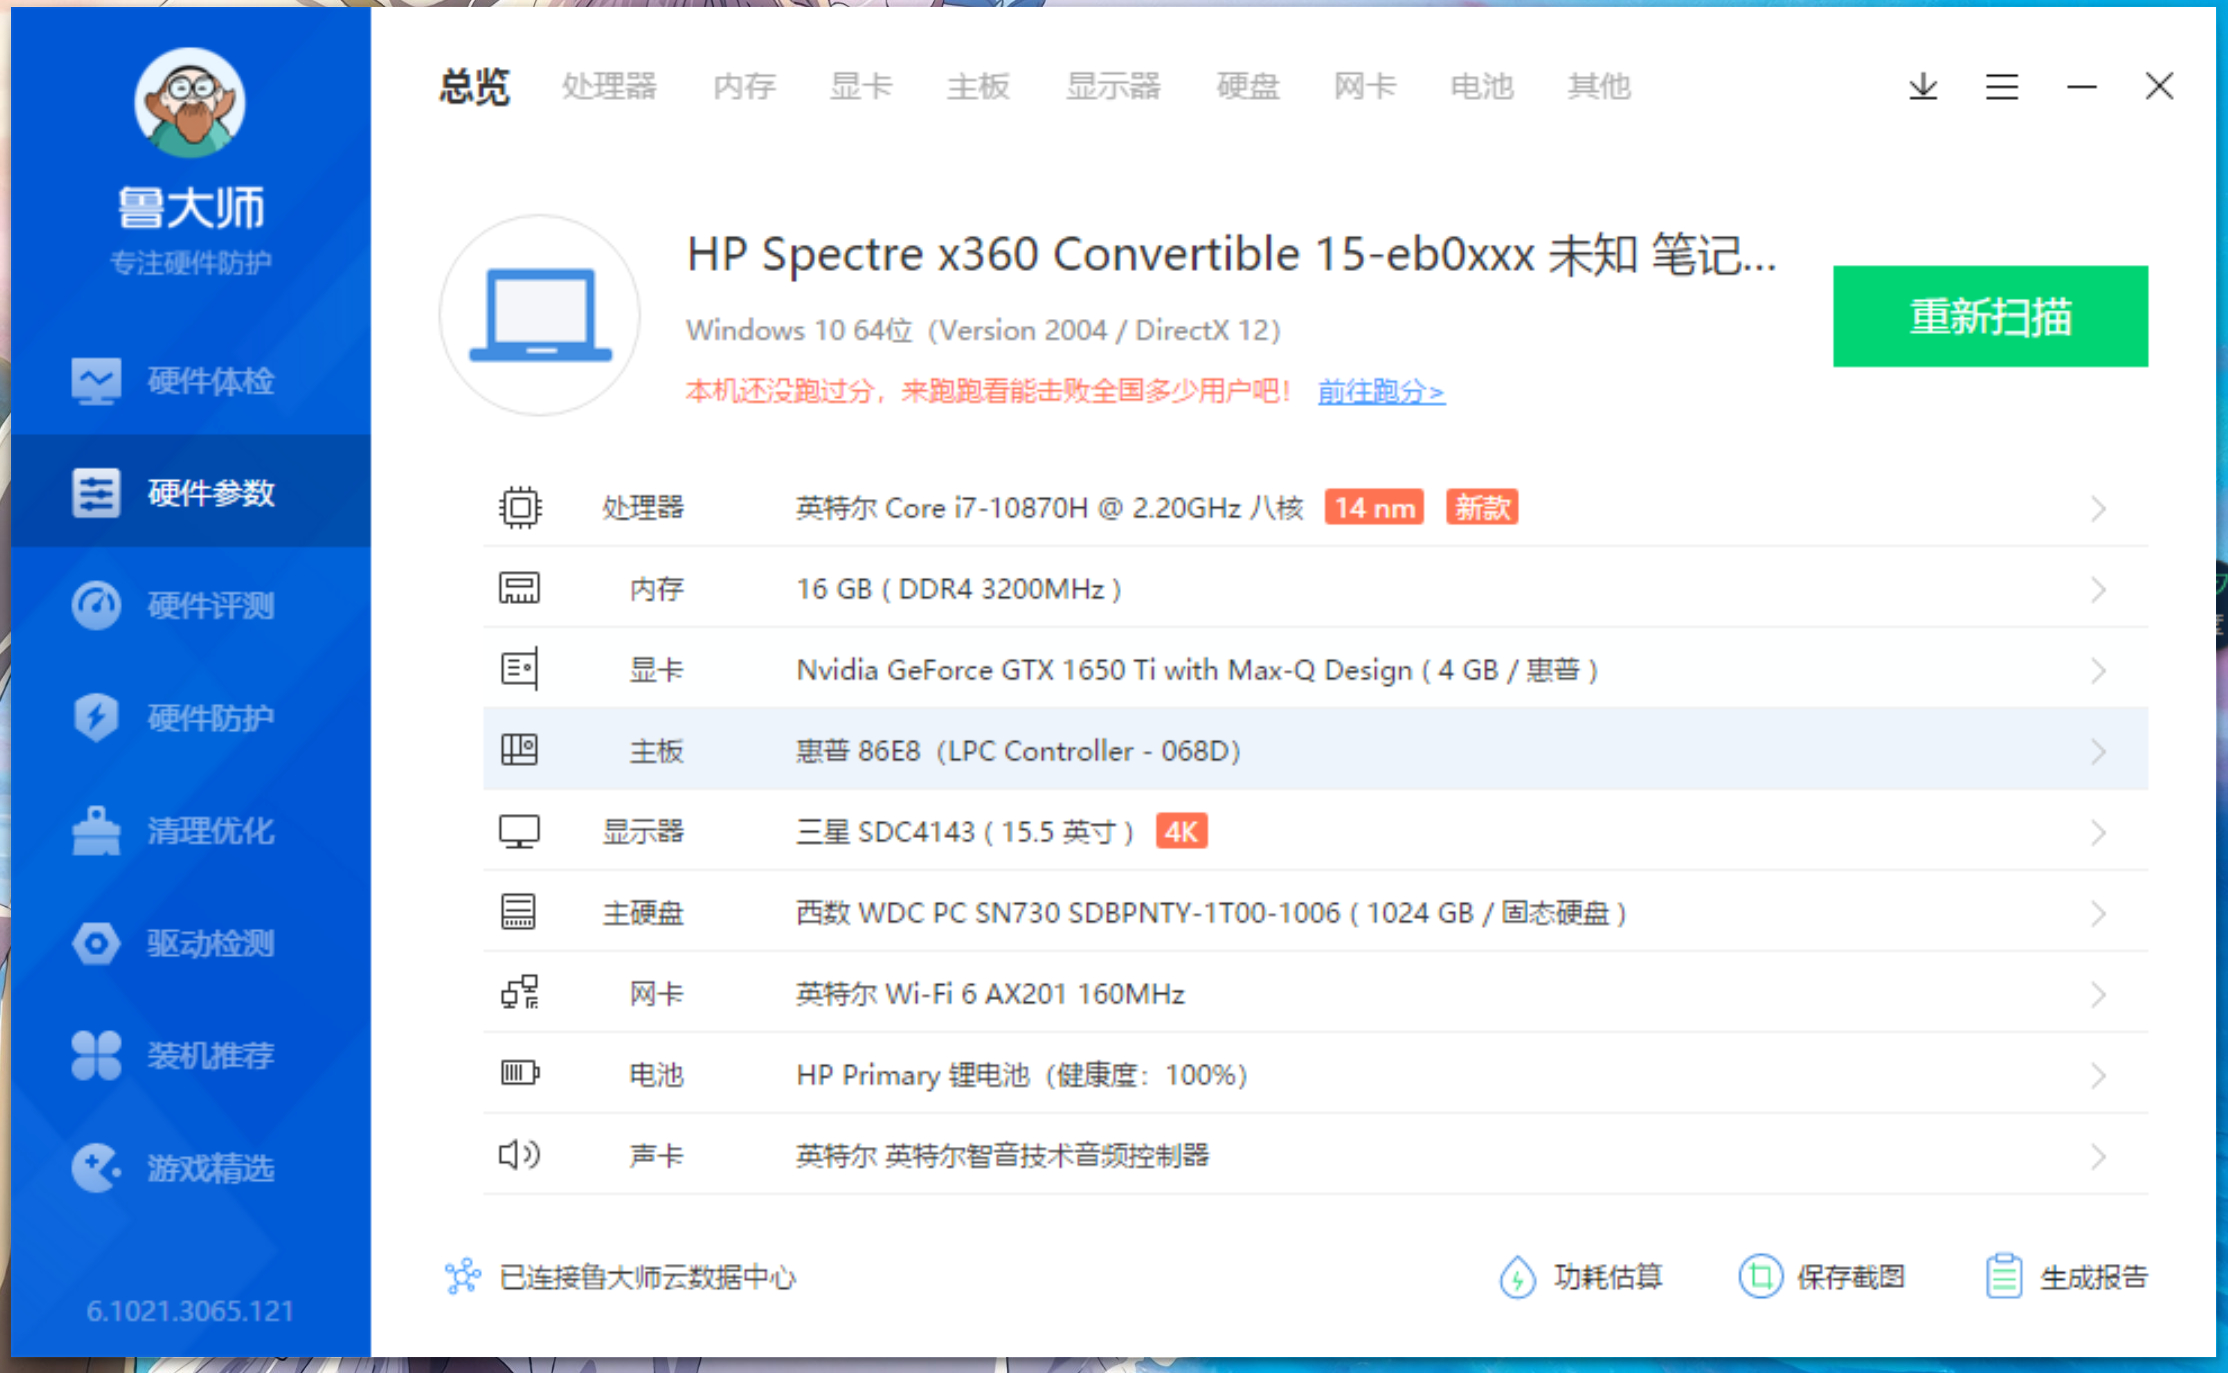Click the sound card speaker icon
The width and height of the screenshot is (2228, 1373).
(x=520, y=1155)
